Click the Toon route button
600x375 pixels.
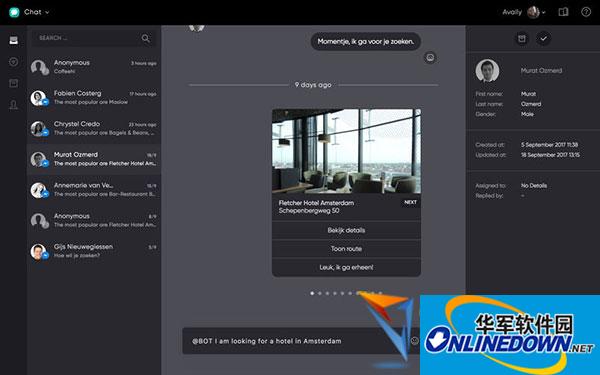(346, 249)
